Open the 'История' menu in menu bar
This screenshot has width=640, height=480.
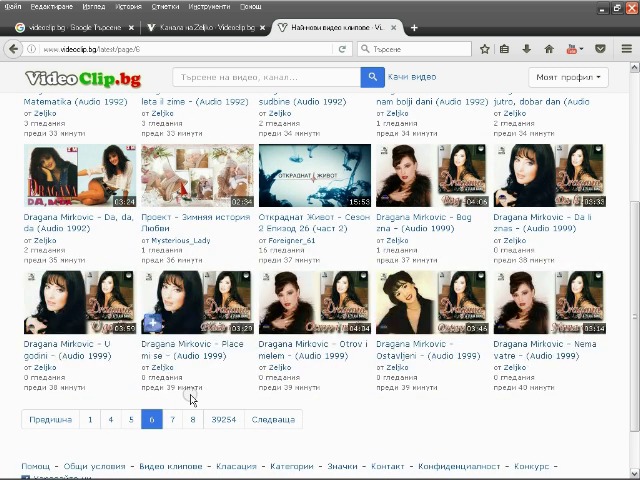(129, 6)
